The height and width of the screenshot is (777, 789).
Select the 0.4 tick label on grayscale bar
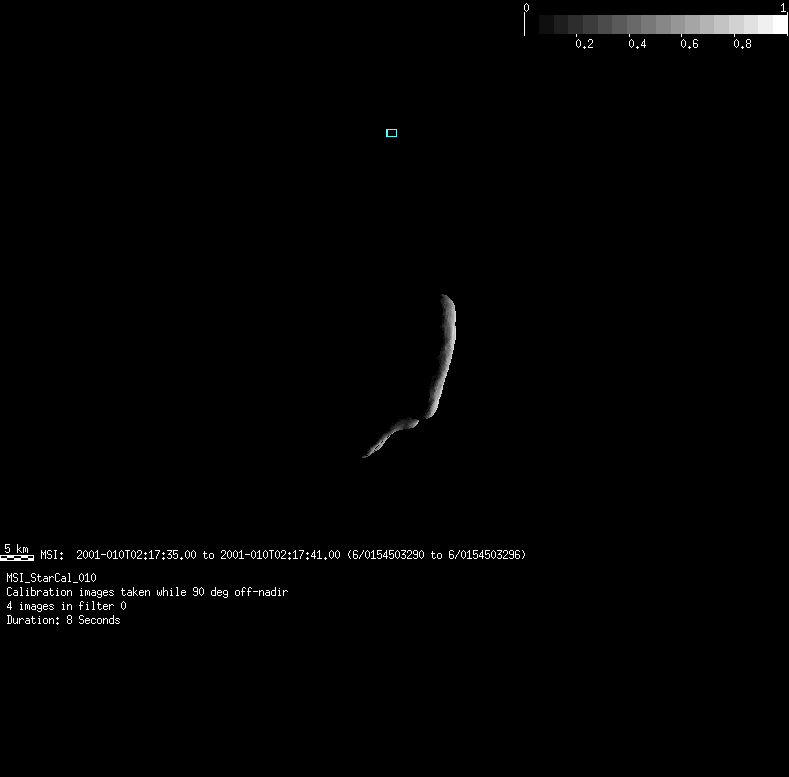tap(637, 44)
